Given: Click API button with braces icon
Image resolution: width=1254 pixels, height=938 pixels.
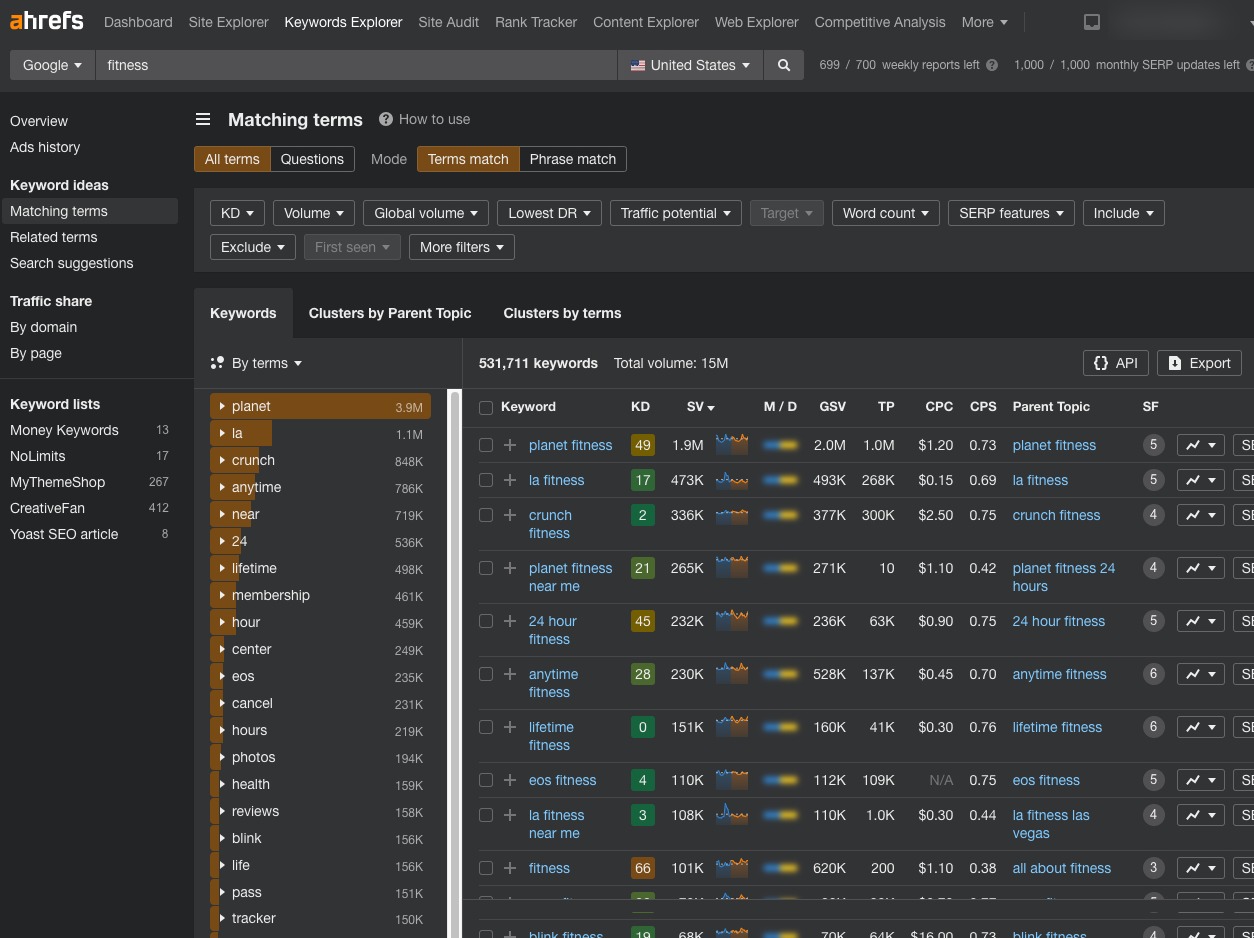Looking at the screenshot, I should pyautogui.click(x=1115, y=363).
